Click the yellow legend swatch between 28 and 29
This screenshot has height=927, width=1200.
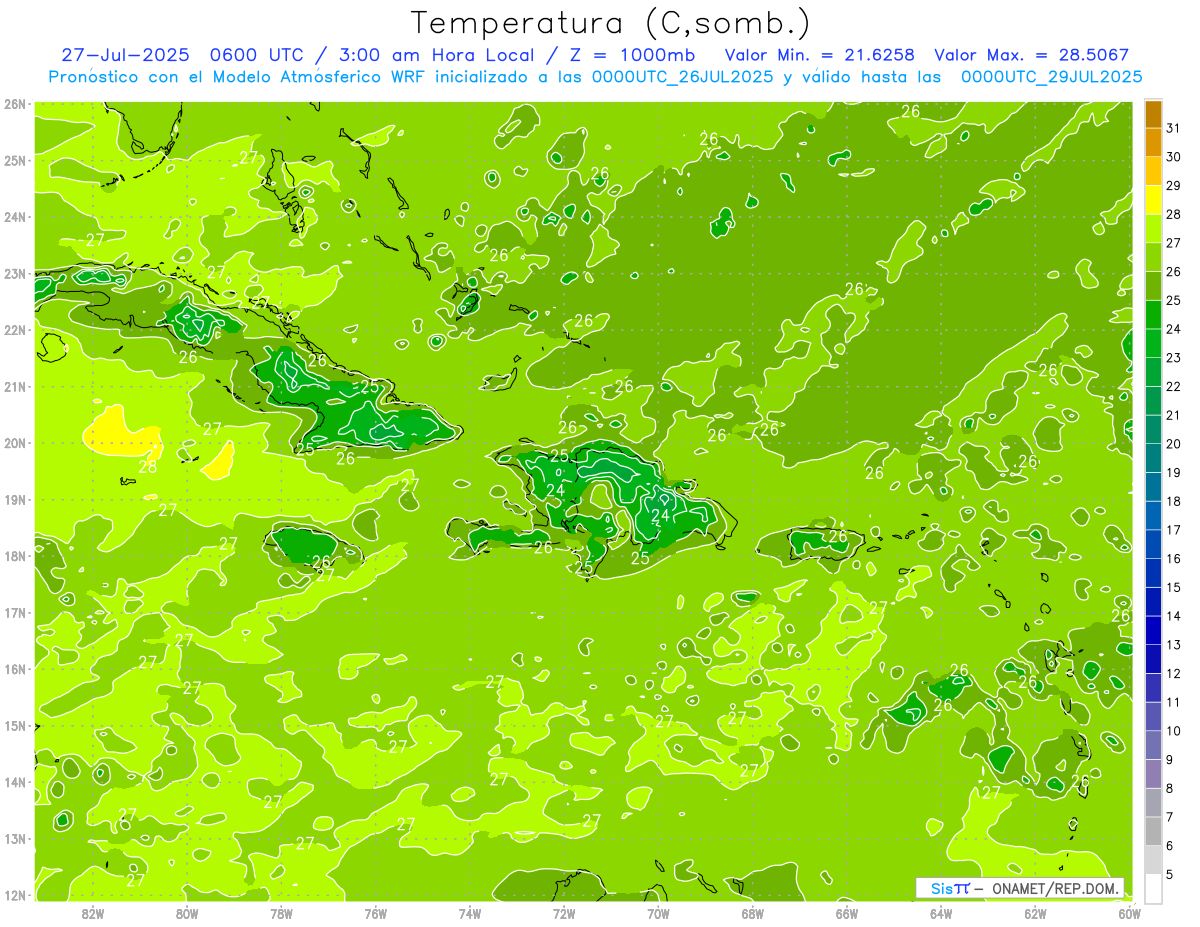click(x=1153, y=200)
